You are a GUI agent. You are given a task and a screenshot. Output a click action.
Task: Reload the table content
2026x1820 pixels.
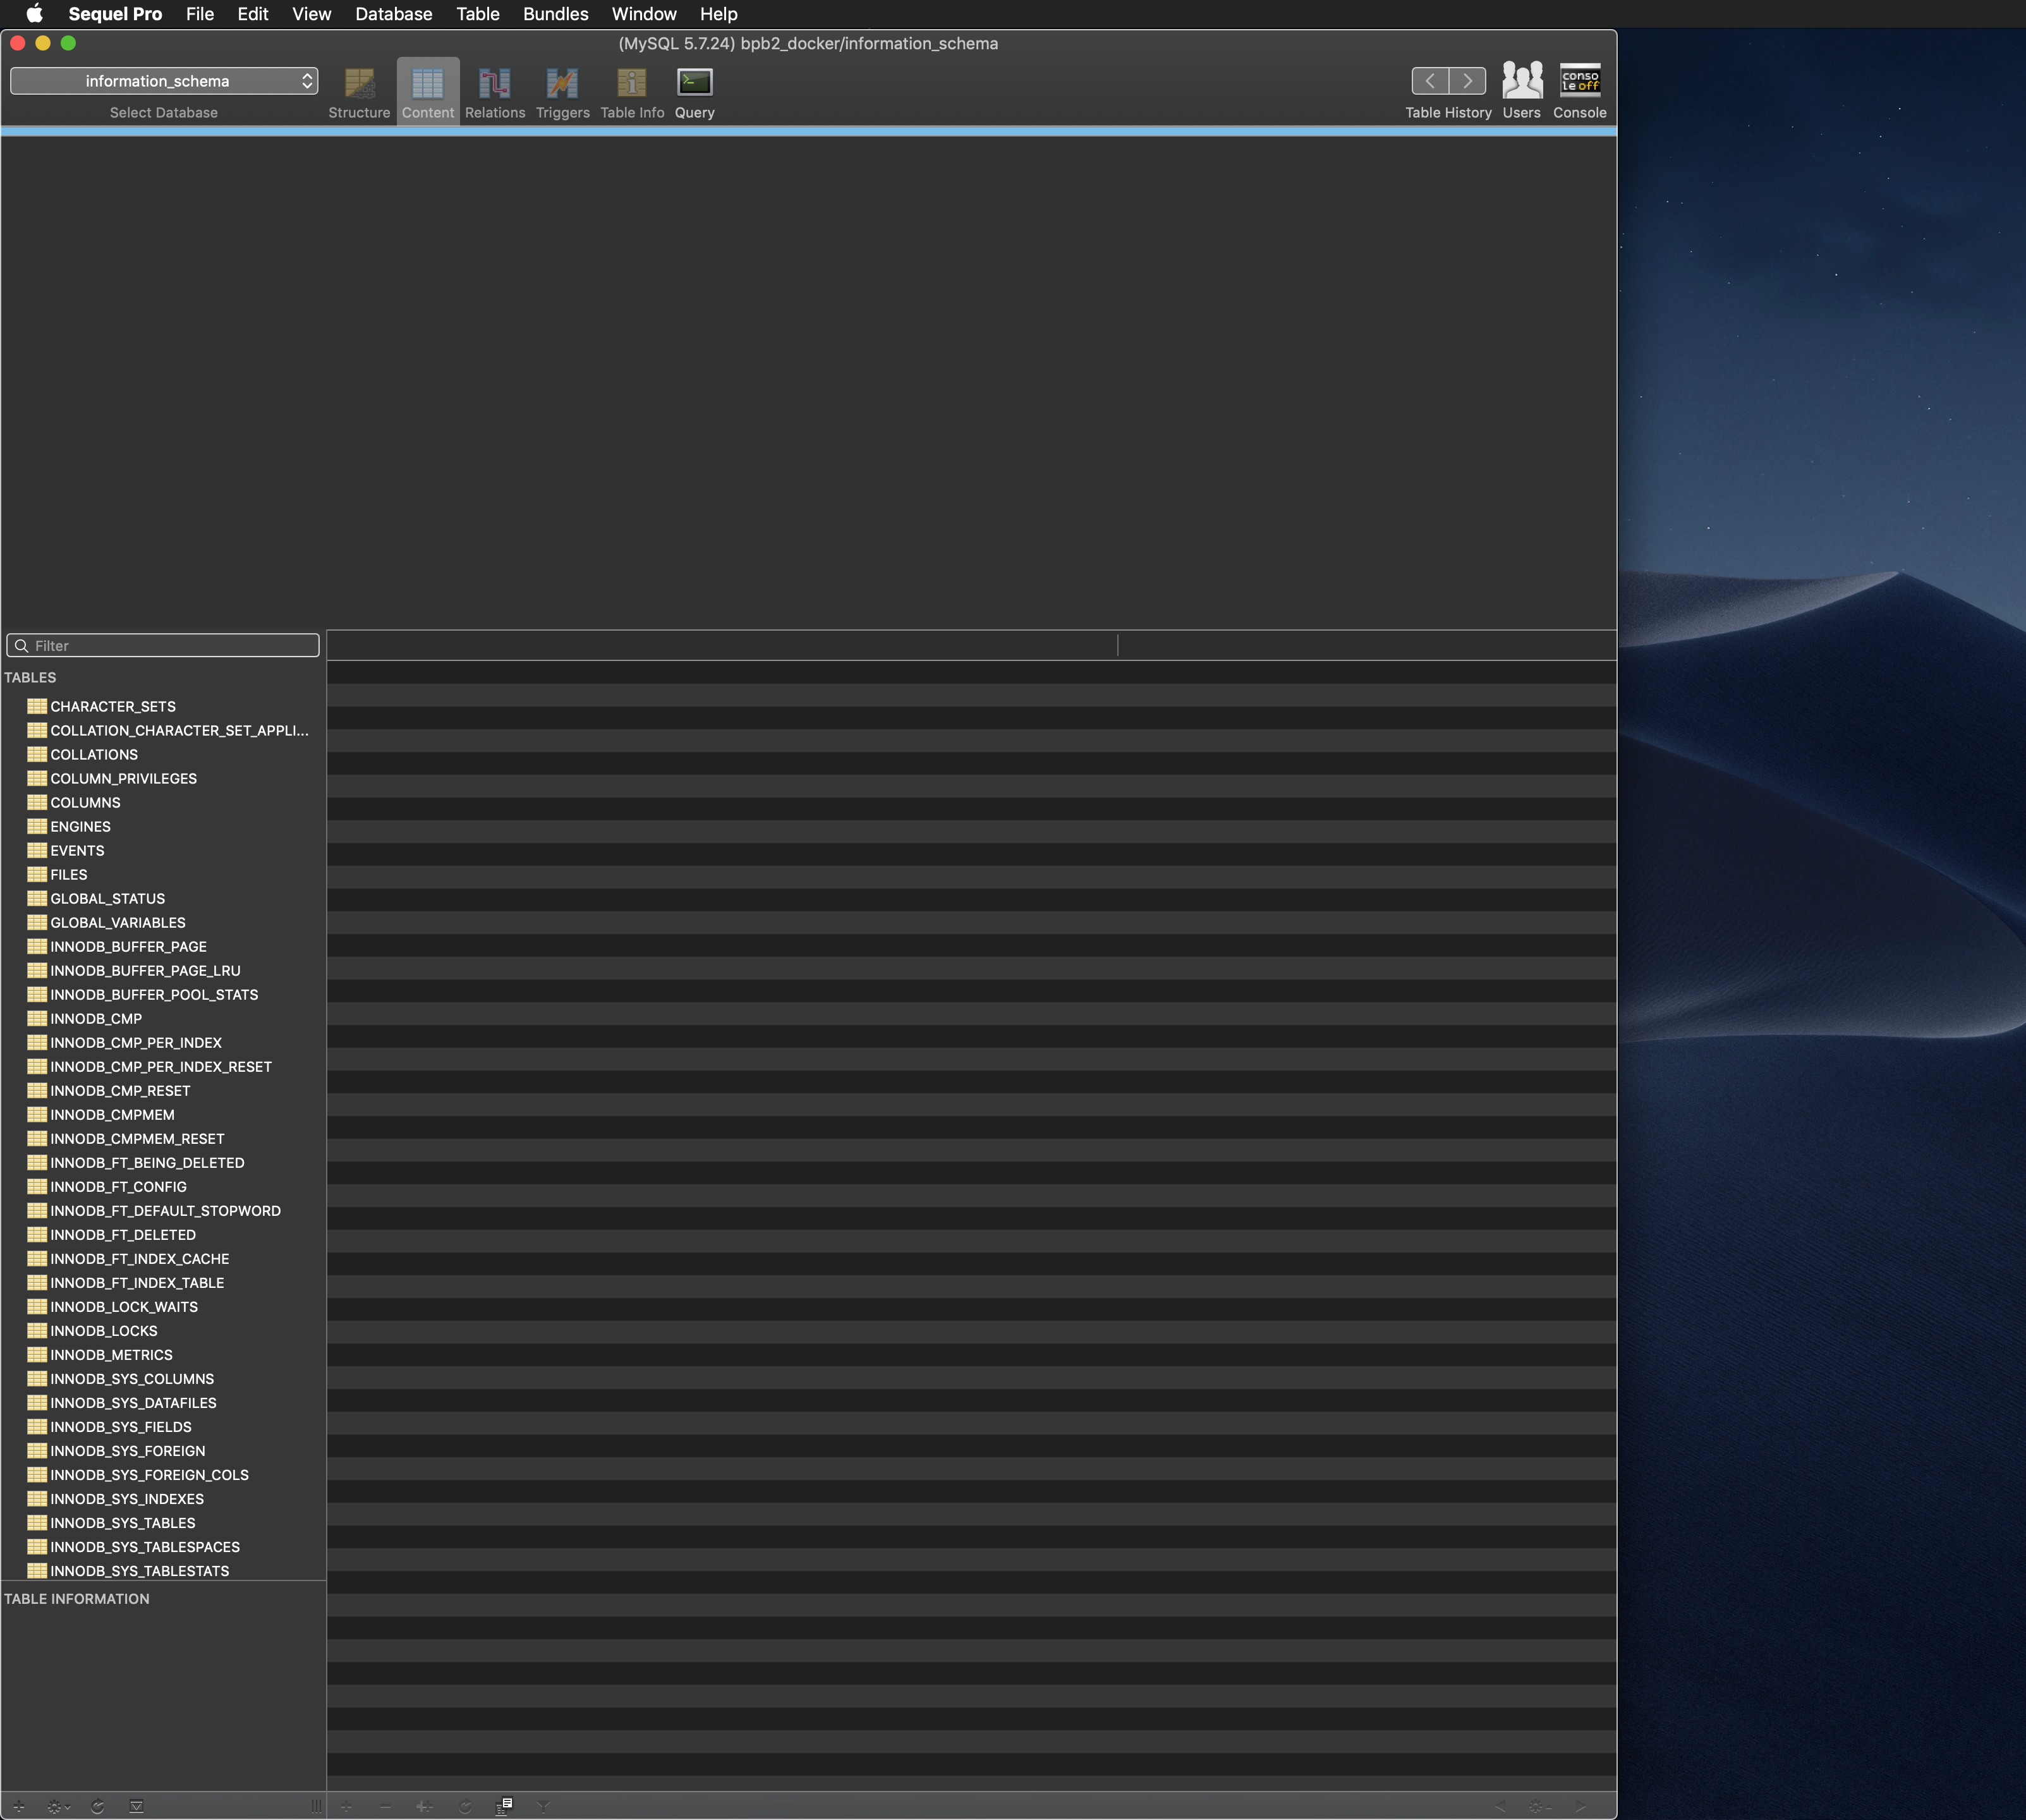tap(465, 1806)
